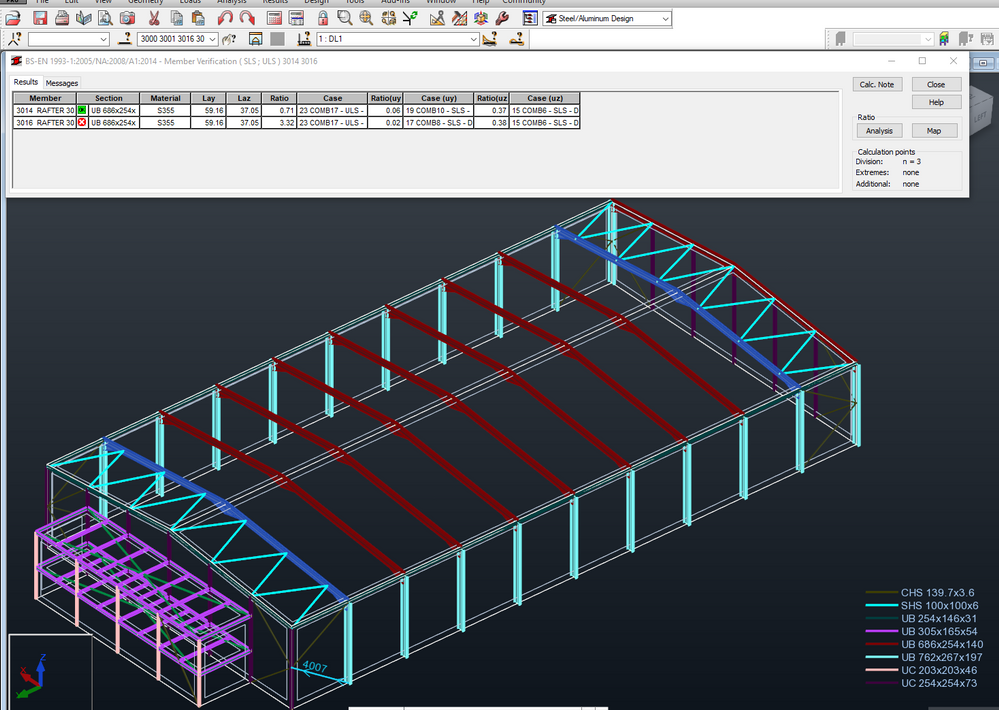
Task: Click the Copy icon on the toolbar
Action: click(x=175, y=17)
